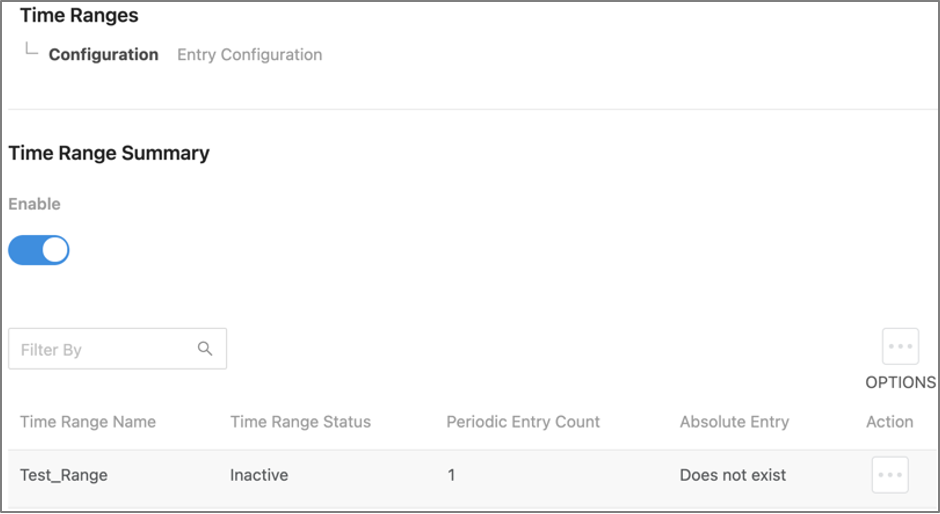The width and height of the screenshot is (940, 514).
Task: Click the OPTIONS label text
Action: tap(900, 382)
